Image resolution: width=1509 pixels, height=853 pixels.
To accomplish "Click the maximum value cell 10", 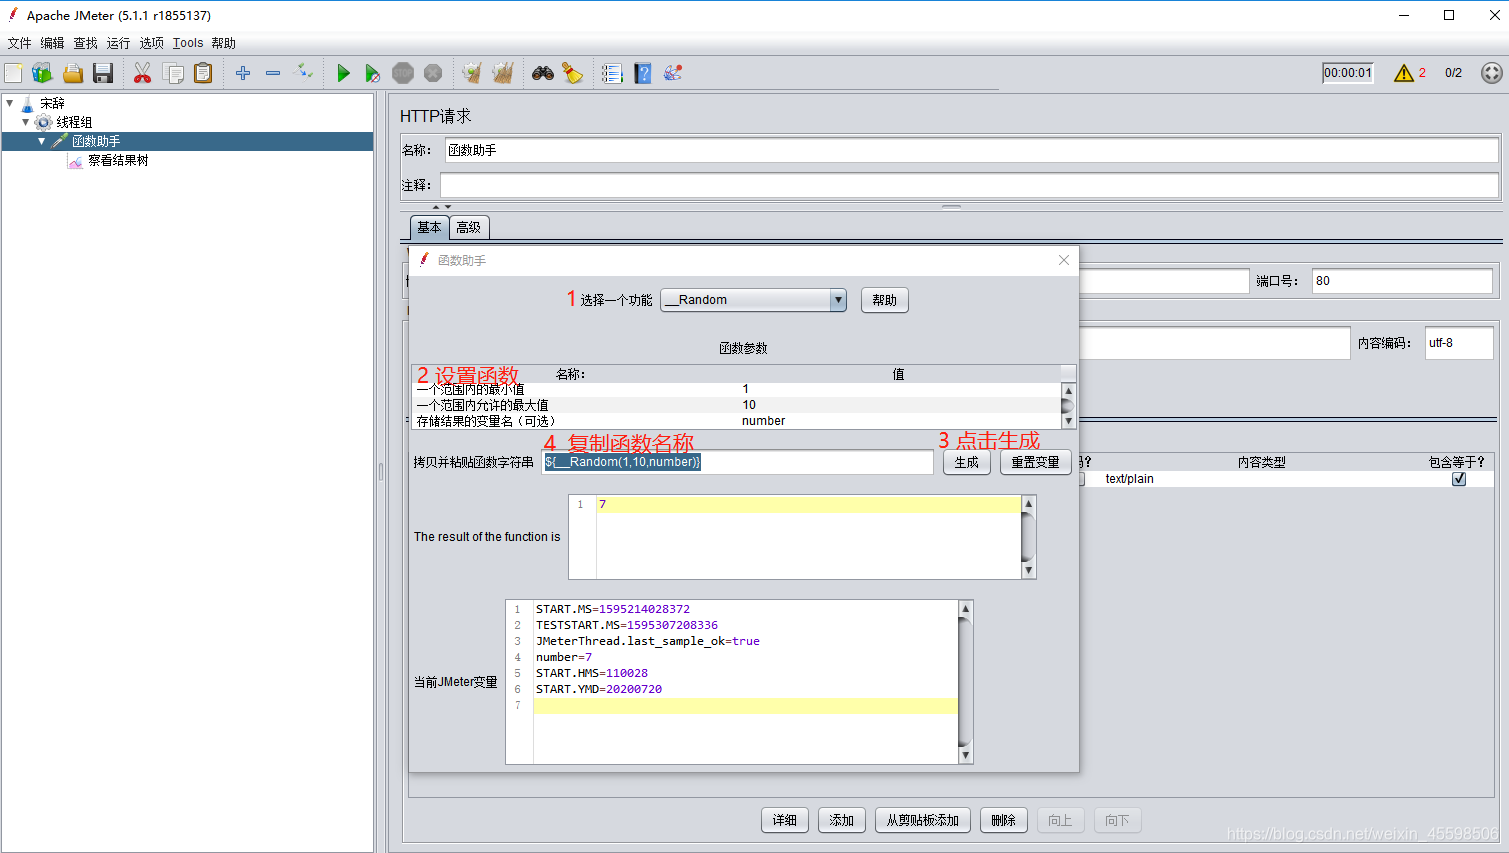I will (899, 405).
